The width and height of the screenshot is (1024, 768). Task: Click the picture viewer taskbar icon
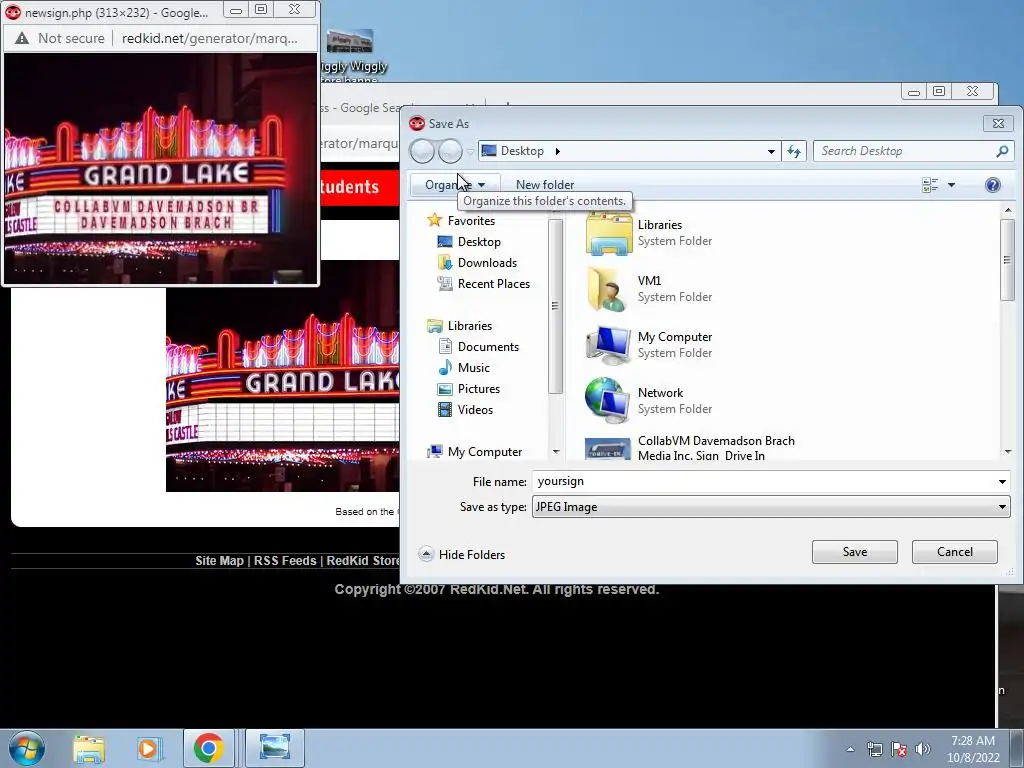pyautogui.click(x=274, y=747)
